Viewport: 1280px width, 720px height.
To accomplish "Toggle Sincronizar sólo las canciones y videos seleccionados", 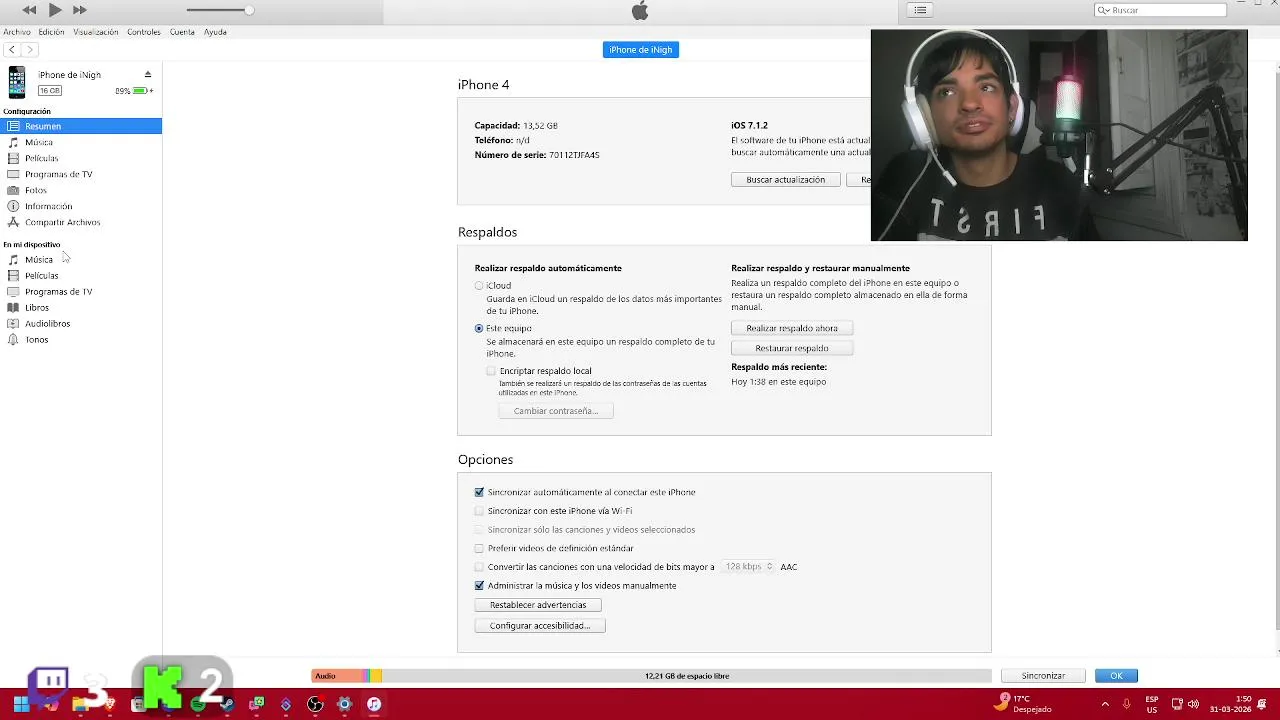I will pos(479,530).
